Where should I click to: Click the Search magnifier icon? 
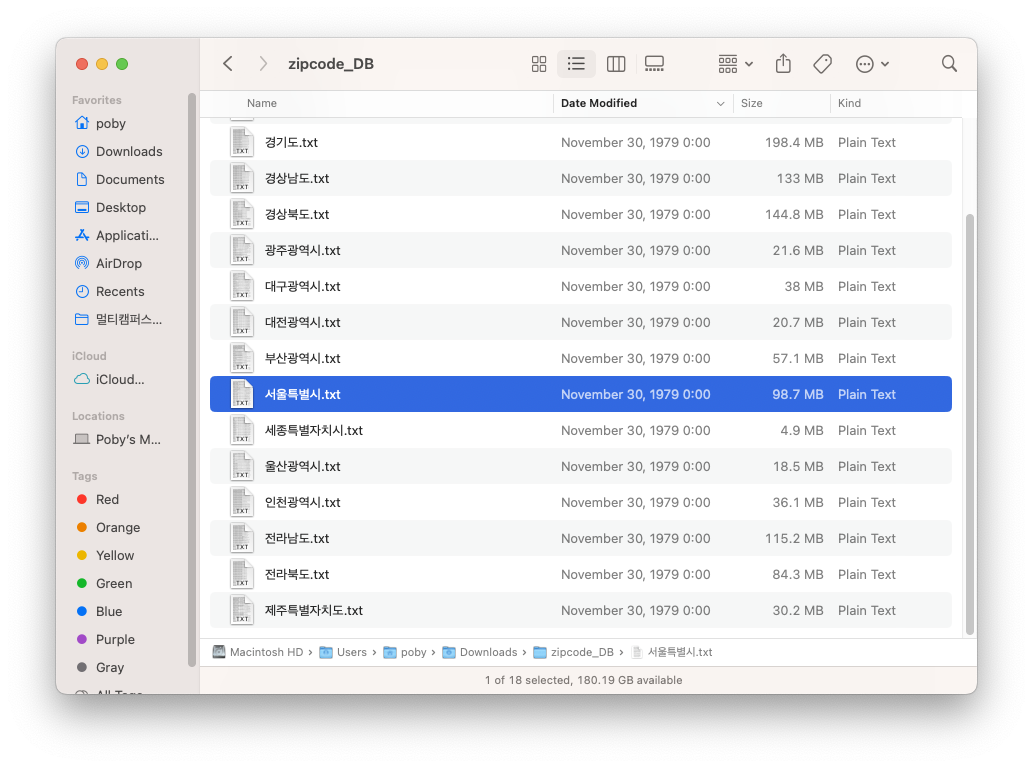click(x=949, y=64)
